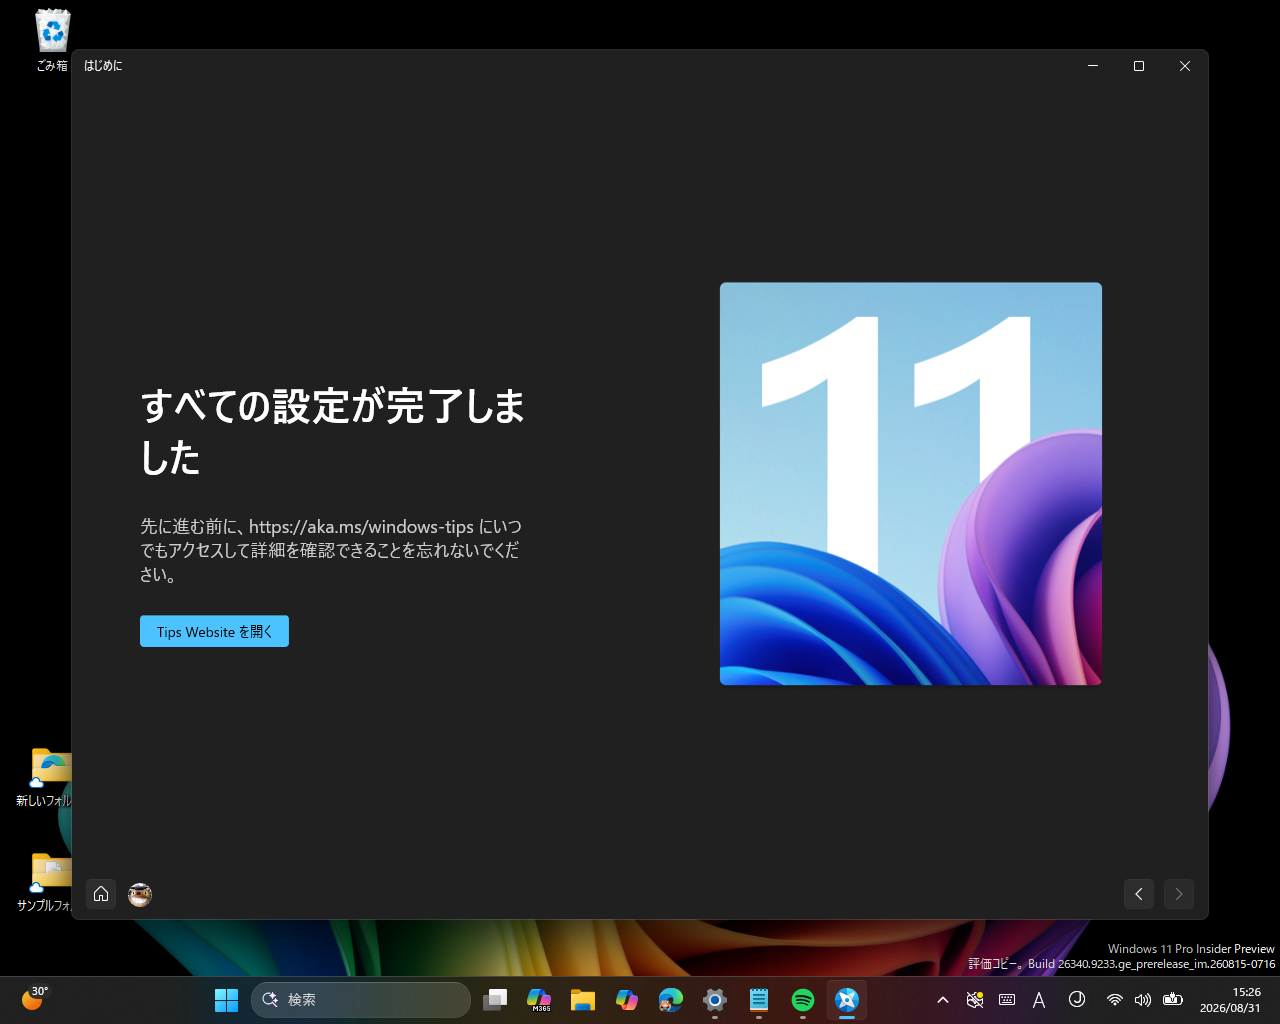
Task: Click the はじめに app taskbar icon
Action: (x=847, y=1000)
